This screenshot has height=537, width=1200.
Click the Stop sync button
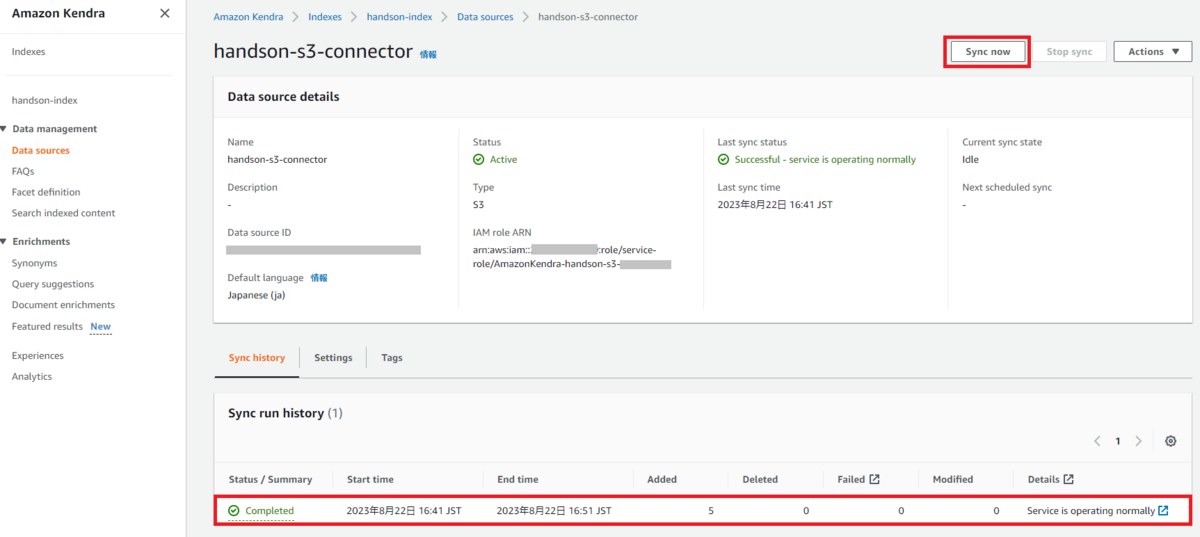pyautogui.click(x=1069, y=52)
